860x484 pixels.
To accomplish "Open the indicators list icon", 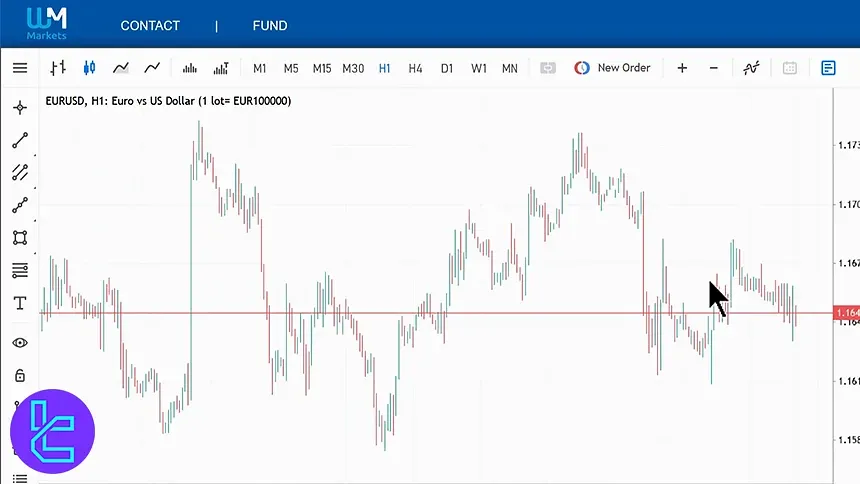I will point(751,68).
